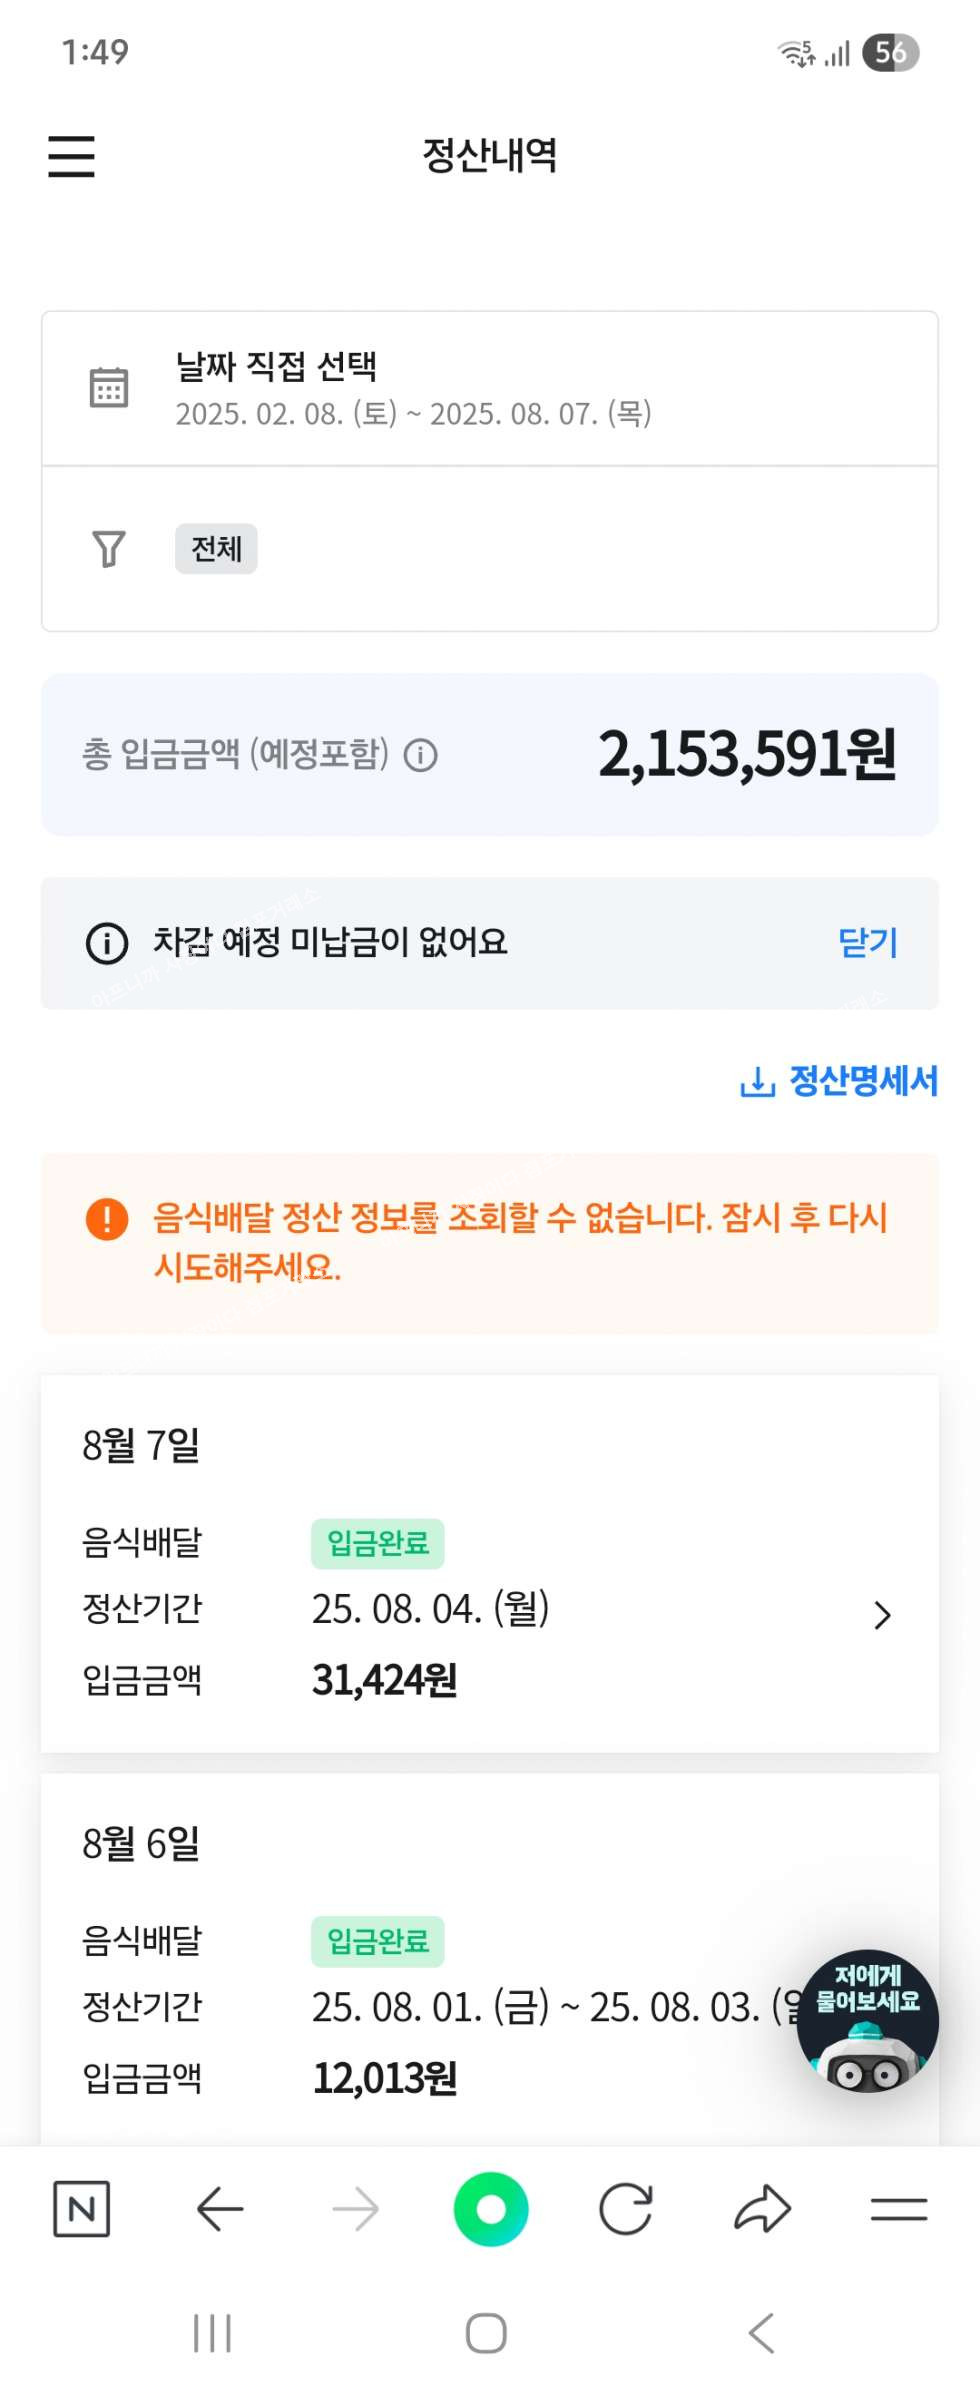Tap the Naver N home icon
The image size is (980, 2395).
pos(81,2208)
